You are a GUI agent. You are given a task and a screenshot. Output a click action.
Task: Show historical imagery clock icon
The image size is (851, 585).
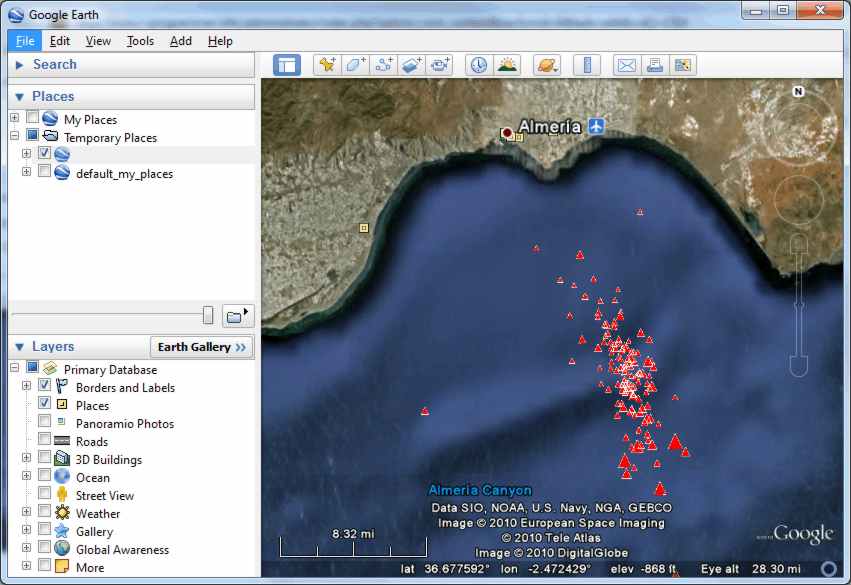tap(479, 65)
